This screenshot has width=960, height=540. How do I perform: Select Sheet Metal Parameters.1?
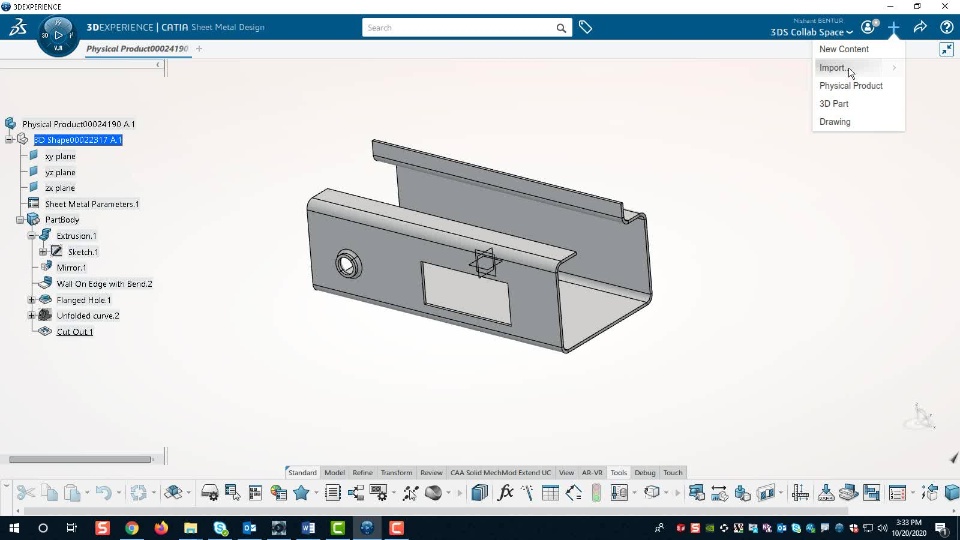[x=92, y=204]
